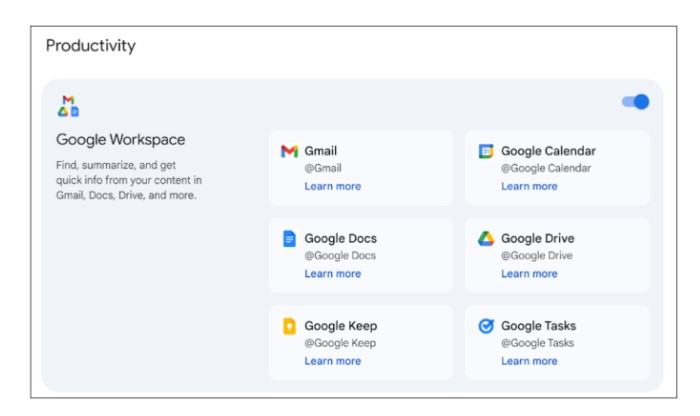This screenshot has width=700, height=416.
Task: Open Learn more link under Gmail
Action: click(333, 186)
